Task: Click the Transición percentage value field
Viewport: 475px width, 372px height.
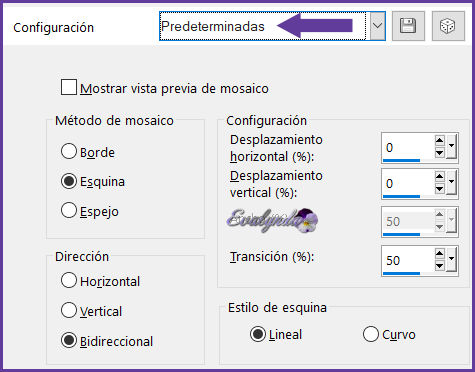Action: (x=408, y=260)
